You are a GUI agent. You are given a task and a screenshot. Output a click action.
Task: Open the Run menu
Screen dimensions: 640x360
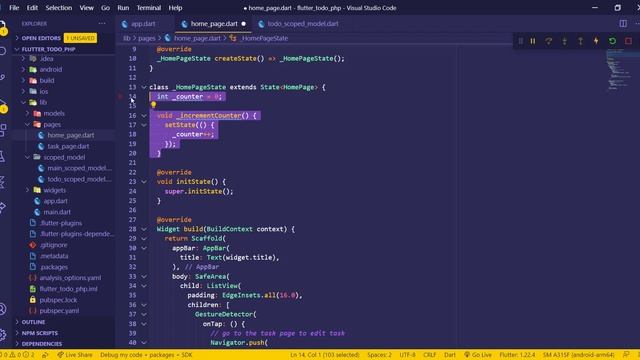click(x=123, y=8)
